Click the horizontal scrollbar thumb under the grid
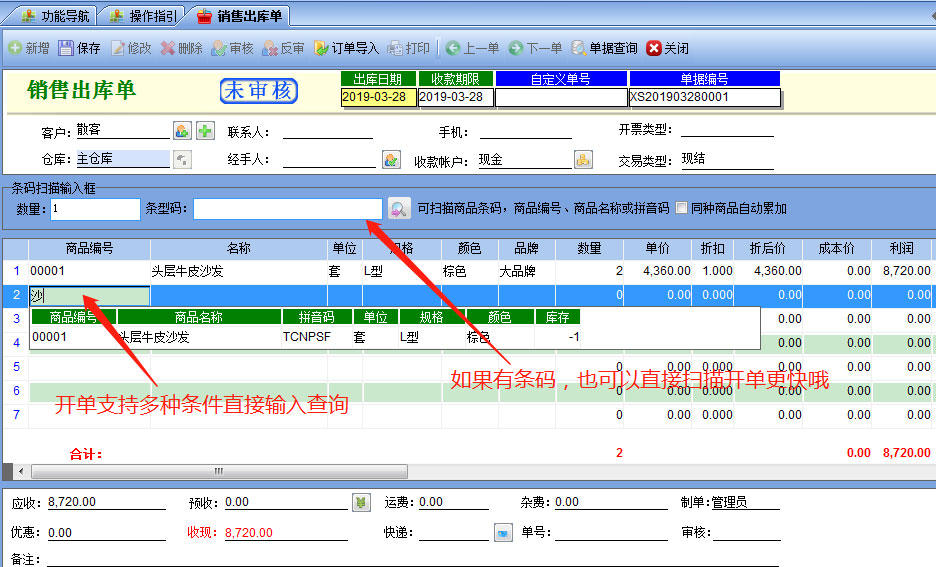The height and width of the screenshot is (567, 936). 200,471
